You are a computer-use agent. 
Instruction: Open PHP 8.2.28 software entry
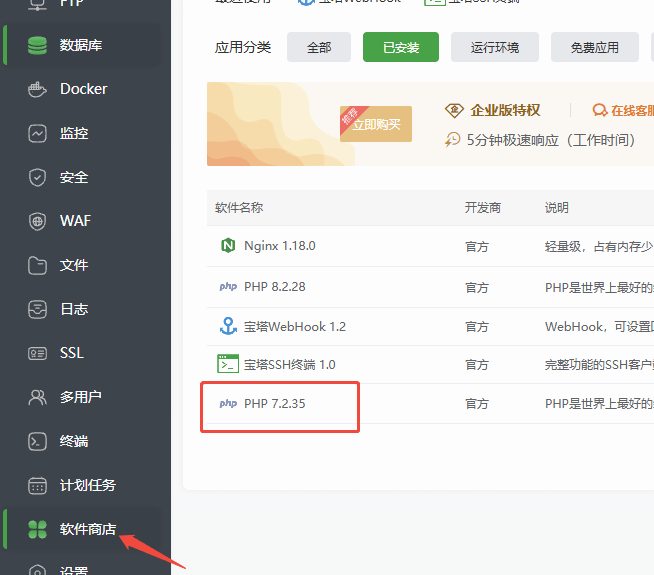click(x=274, y=286)
